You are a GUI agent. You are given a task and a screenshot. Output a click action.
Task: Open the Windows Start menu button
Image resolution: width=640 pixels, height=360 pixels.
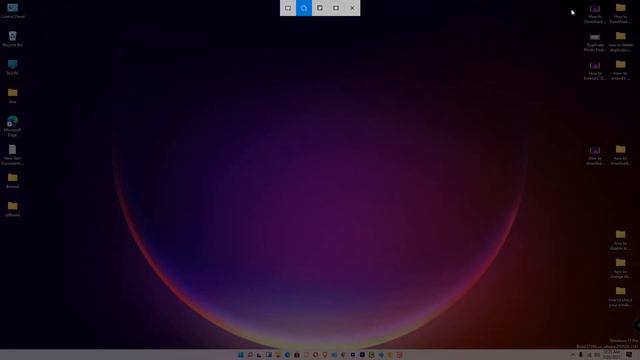click(240, 355)
